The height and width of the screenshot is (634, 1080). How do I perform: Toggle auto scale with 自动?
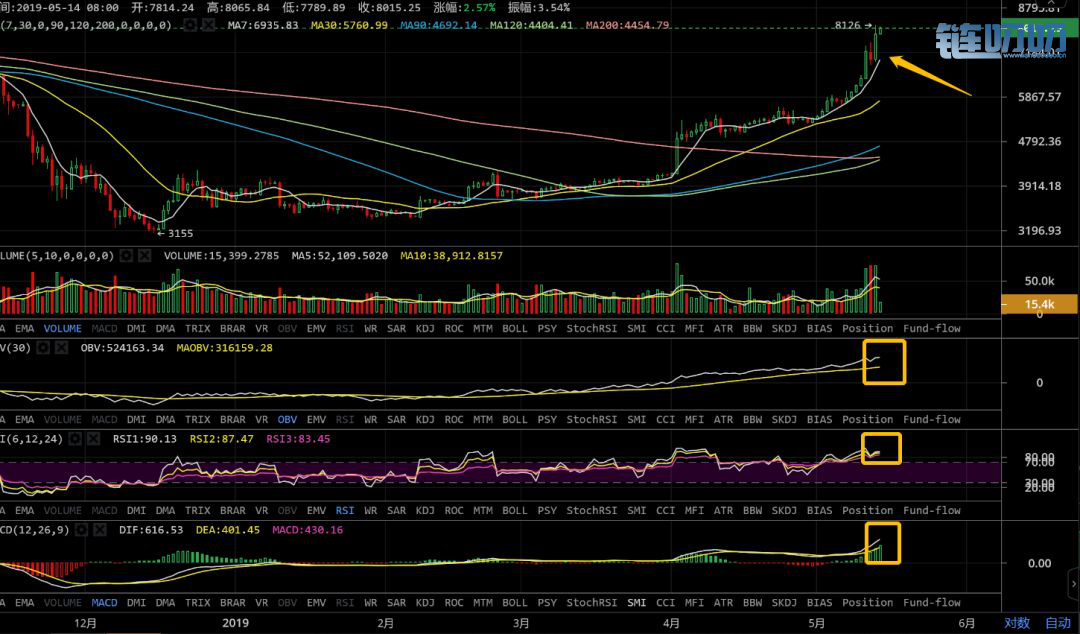1058,623
